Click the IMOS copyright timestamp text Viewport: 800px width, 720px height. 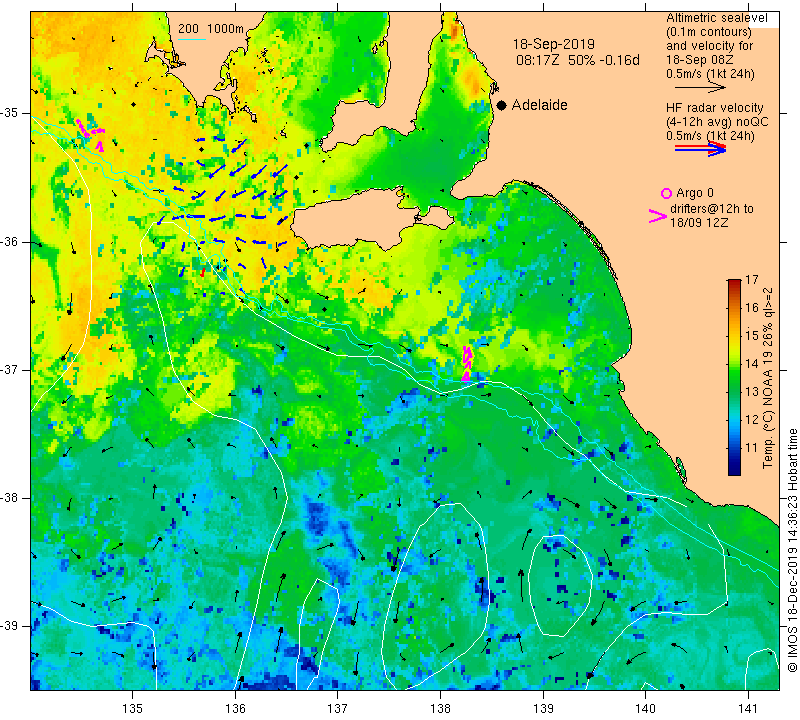coord(792,550)
